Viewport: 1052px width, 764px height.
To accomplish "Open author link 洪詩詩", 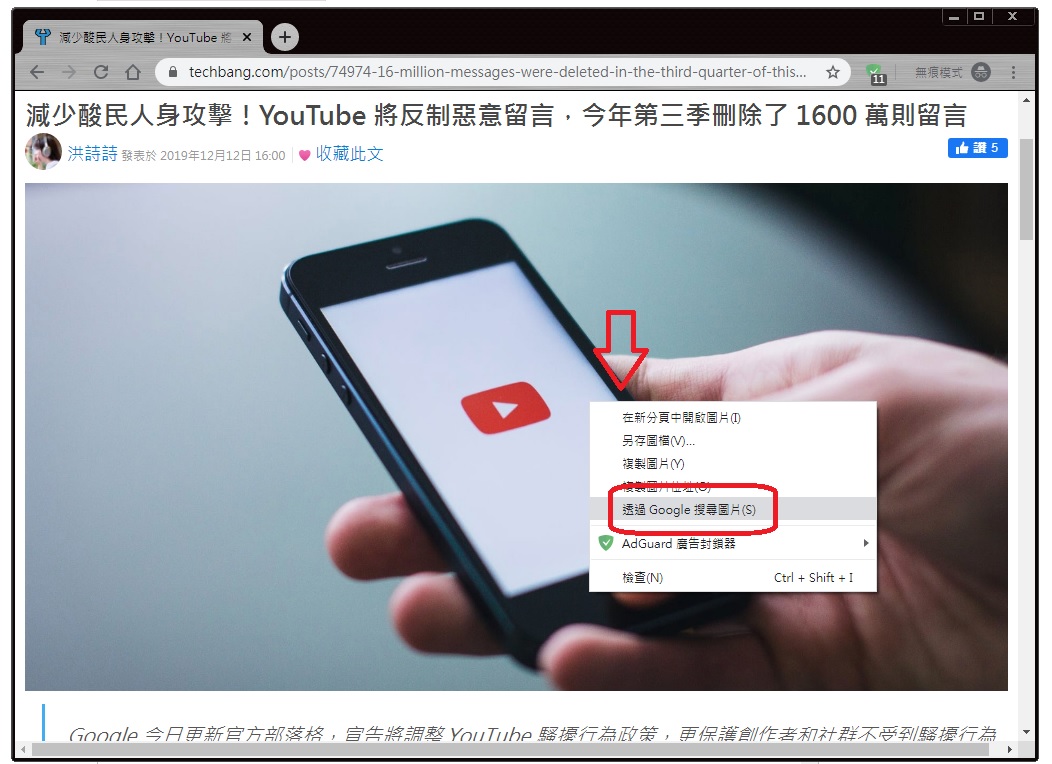I will click(x=93, y=154).
